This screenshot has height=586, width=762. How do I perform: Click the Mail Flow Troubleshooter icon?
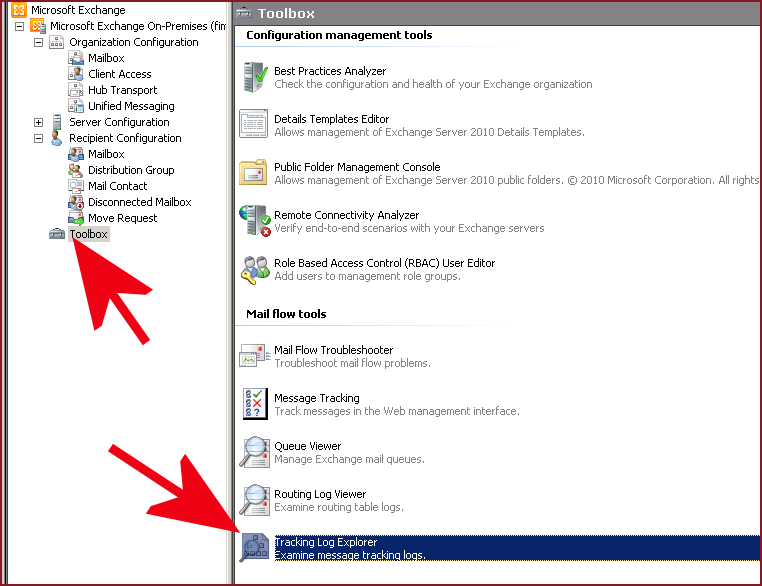tap(254, 355)
